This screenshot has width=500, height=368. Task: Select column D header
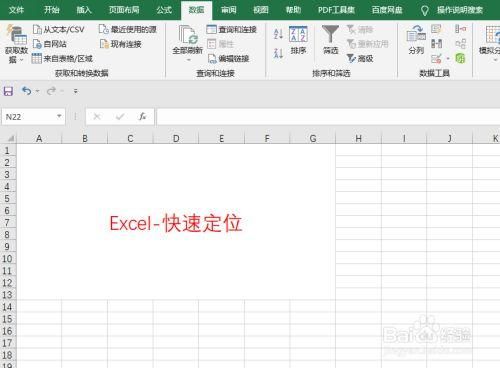tap(176, 138)
